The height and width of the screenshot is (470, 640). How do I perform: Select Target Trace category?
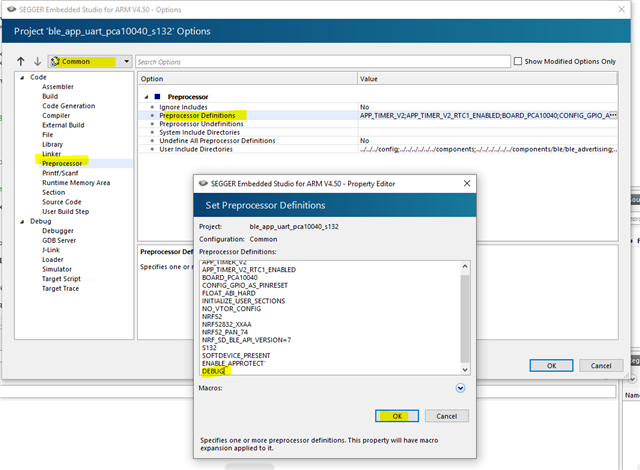60,288
